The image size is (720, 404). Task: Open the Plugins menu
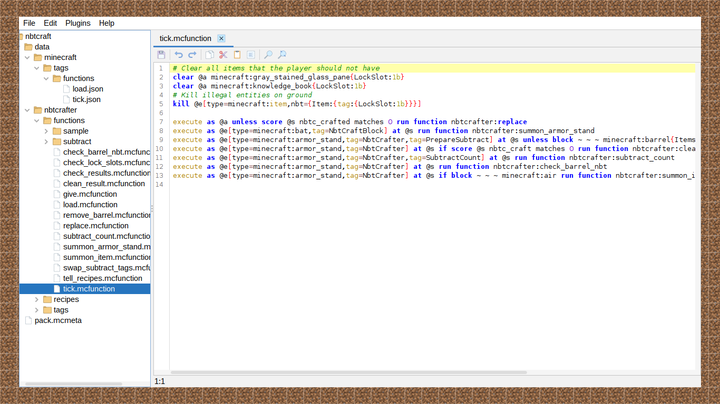click(78, 23)
